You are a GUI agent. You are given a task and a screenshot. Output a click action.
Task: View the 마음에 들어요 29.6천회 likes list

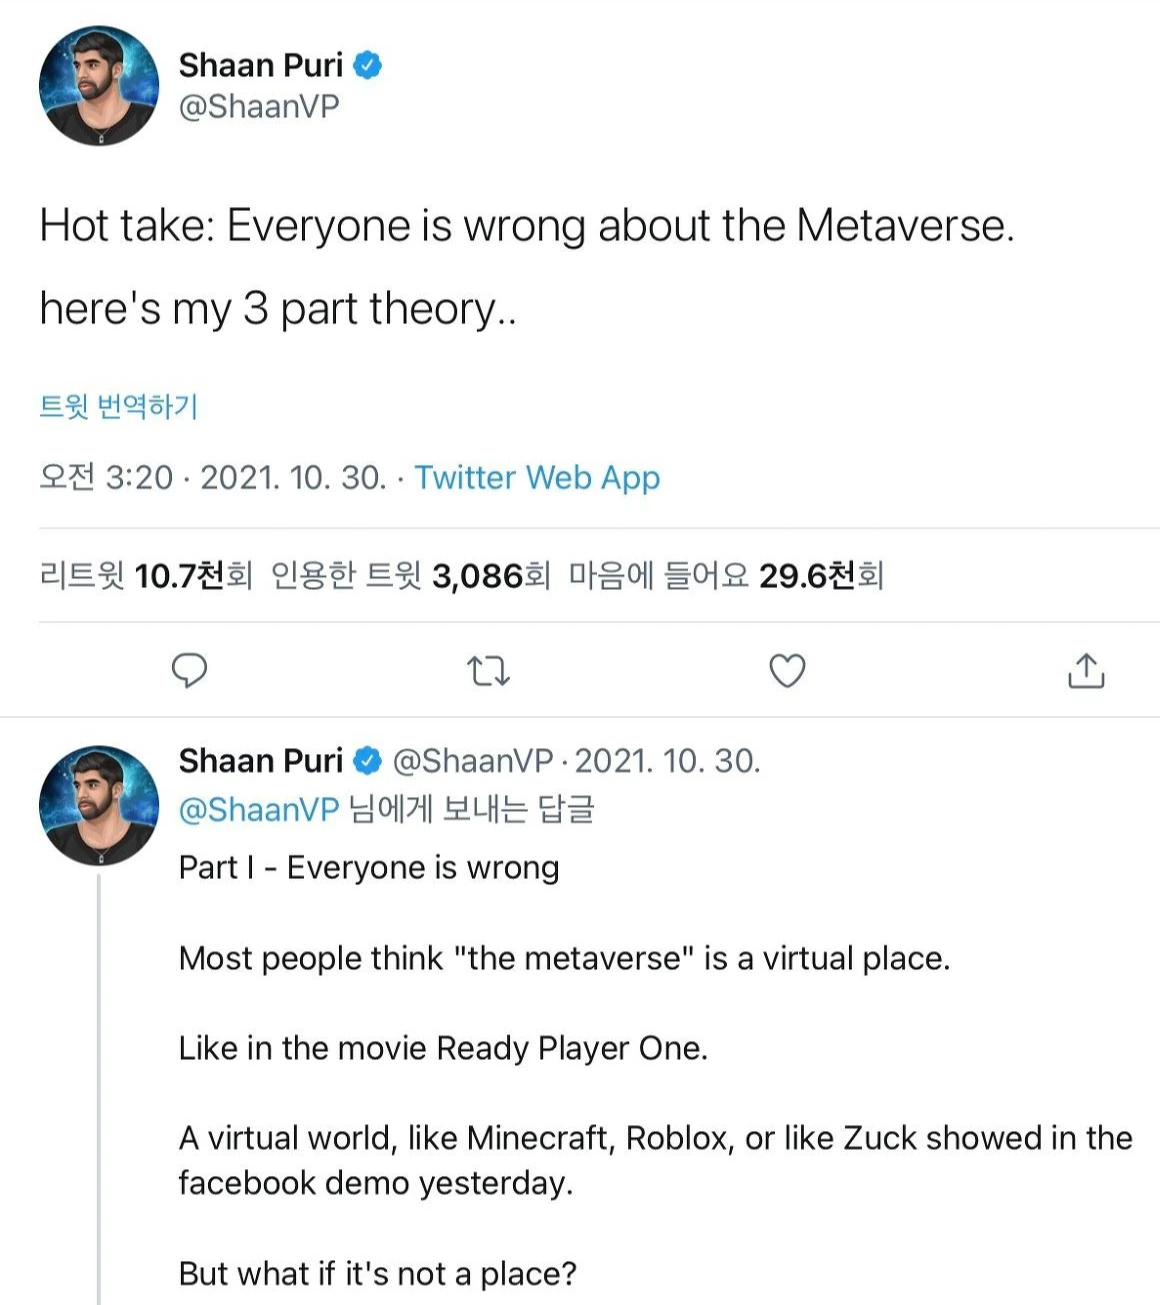(x=726, y=576)
